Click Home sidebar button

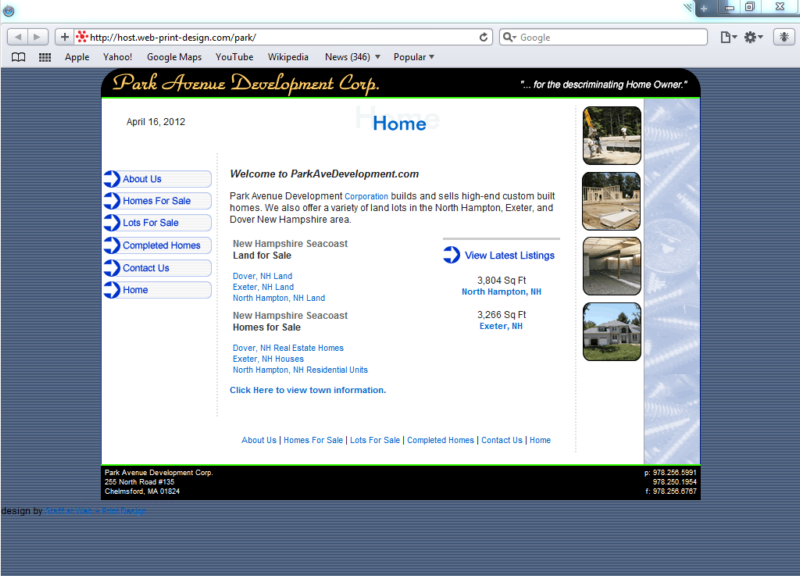pos(158,290)
